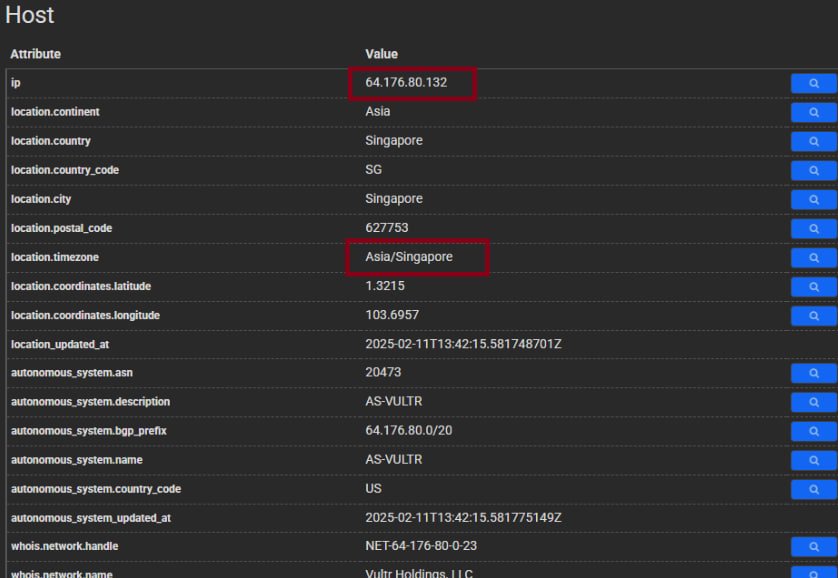Viewport: 838px width, 578px height.
Task: Click search icon beside location.city
Action: [813, 199]
